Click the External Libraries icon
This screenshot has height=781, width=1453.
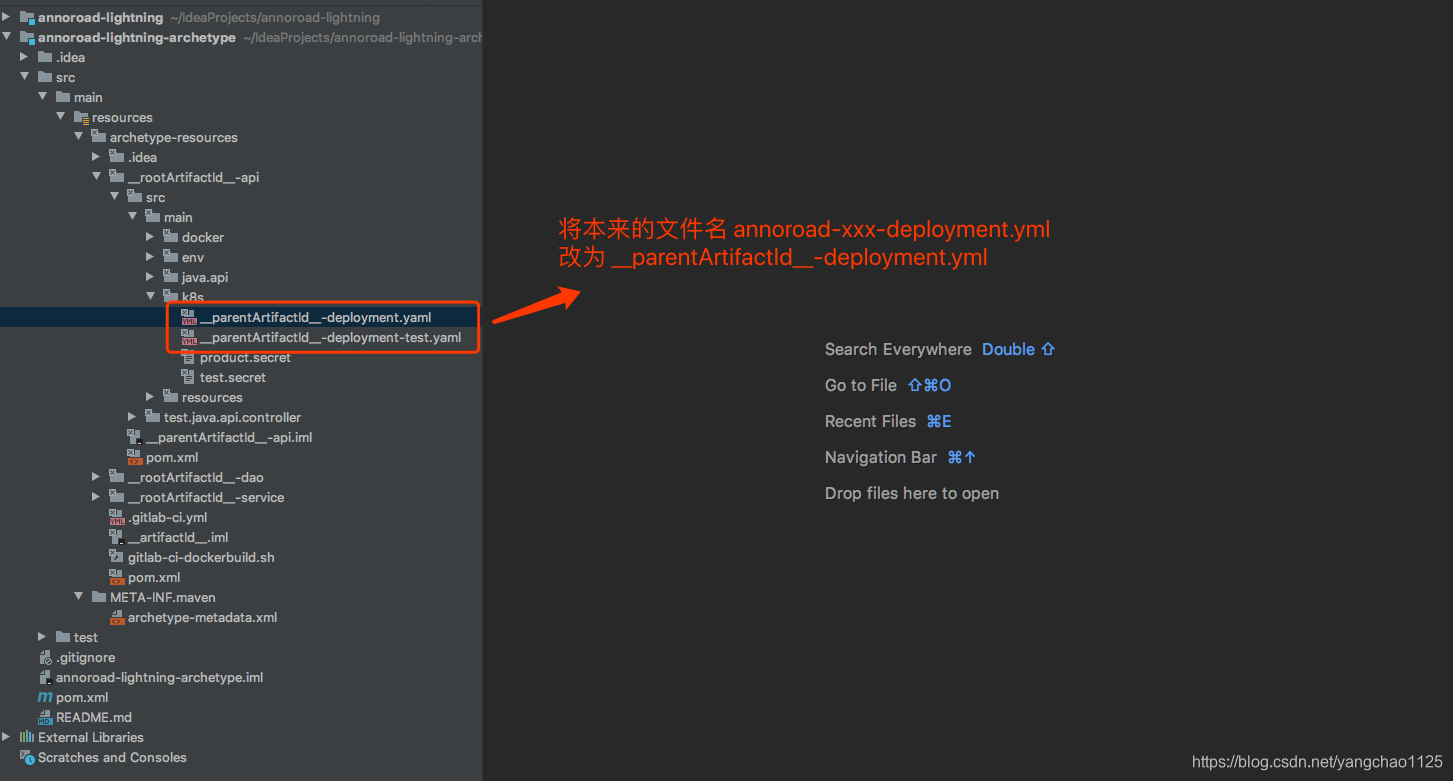point(27,737)
